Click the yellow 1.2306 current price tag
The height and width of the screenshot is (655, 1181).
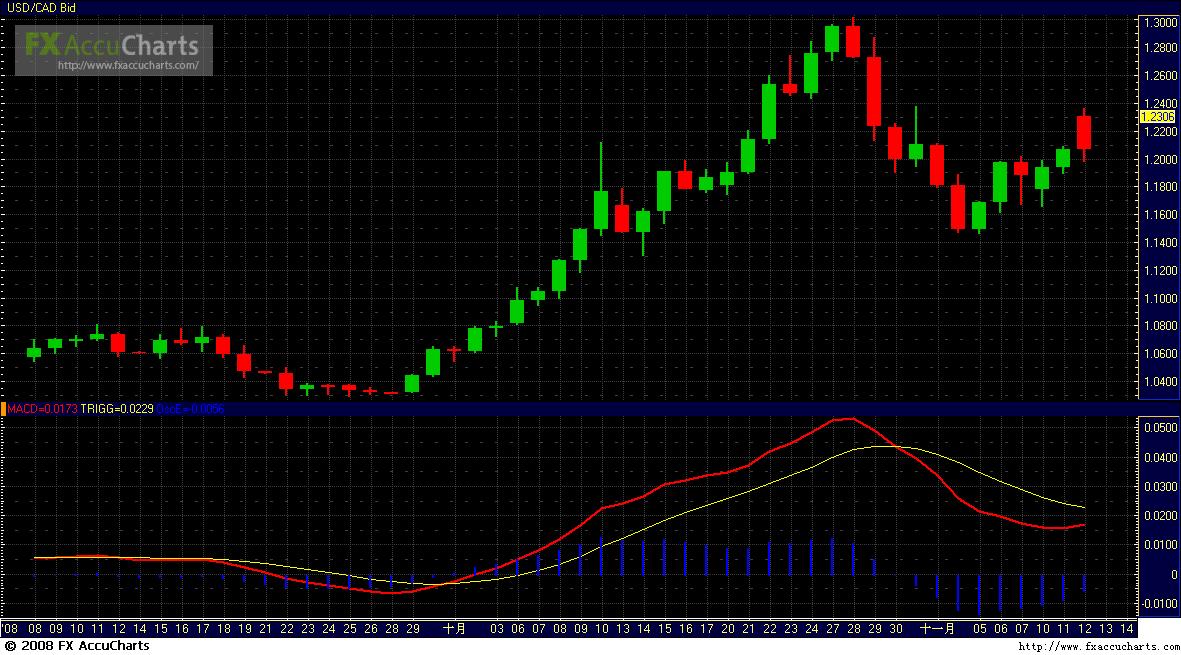1158,117
